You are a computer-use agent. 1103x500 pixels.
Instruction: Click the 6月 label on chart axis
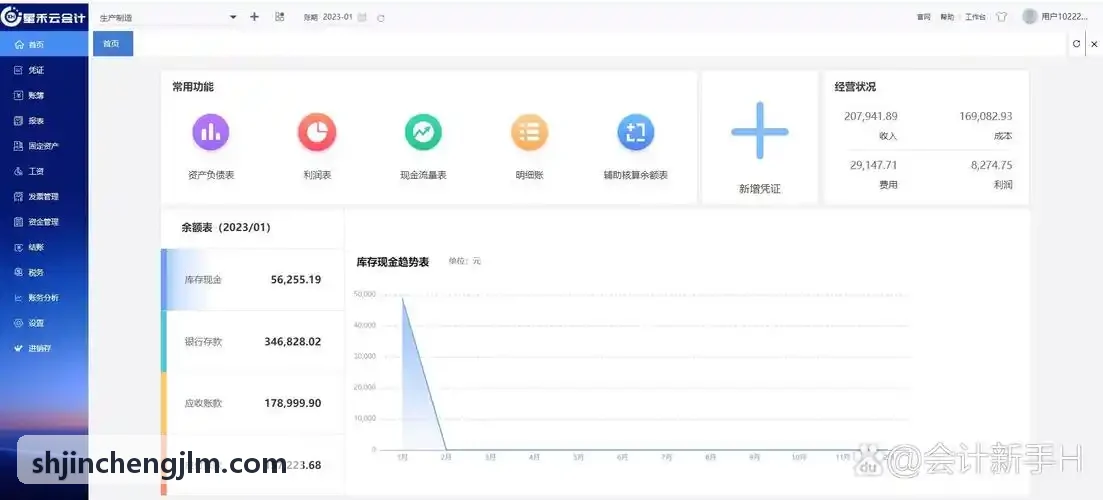622,457
